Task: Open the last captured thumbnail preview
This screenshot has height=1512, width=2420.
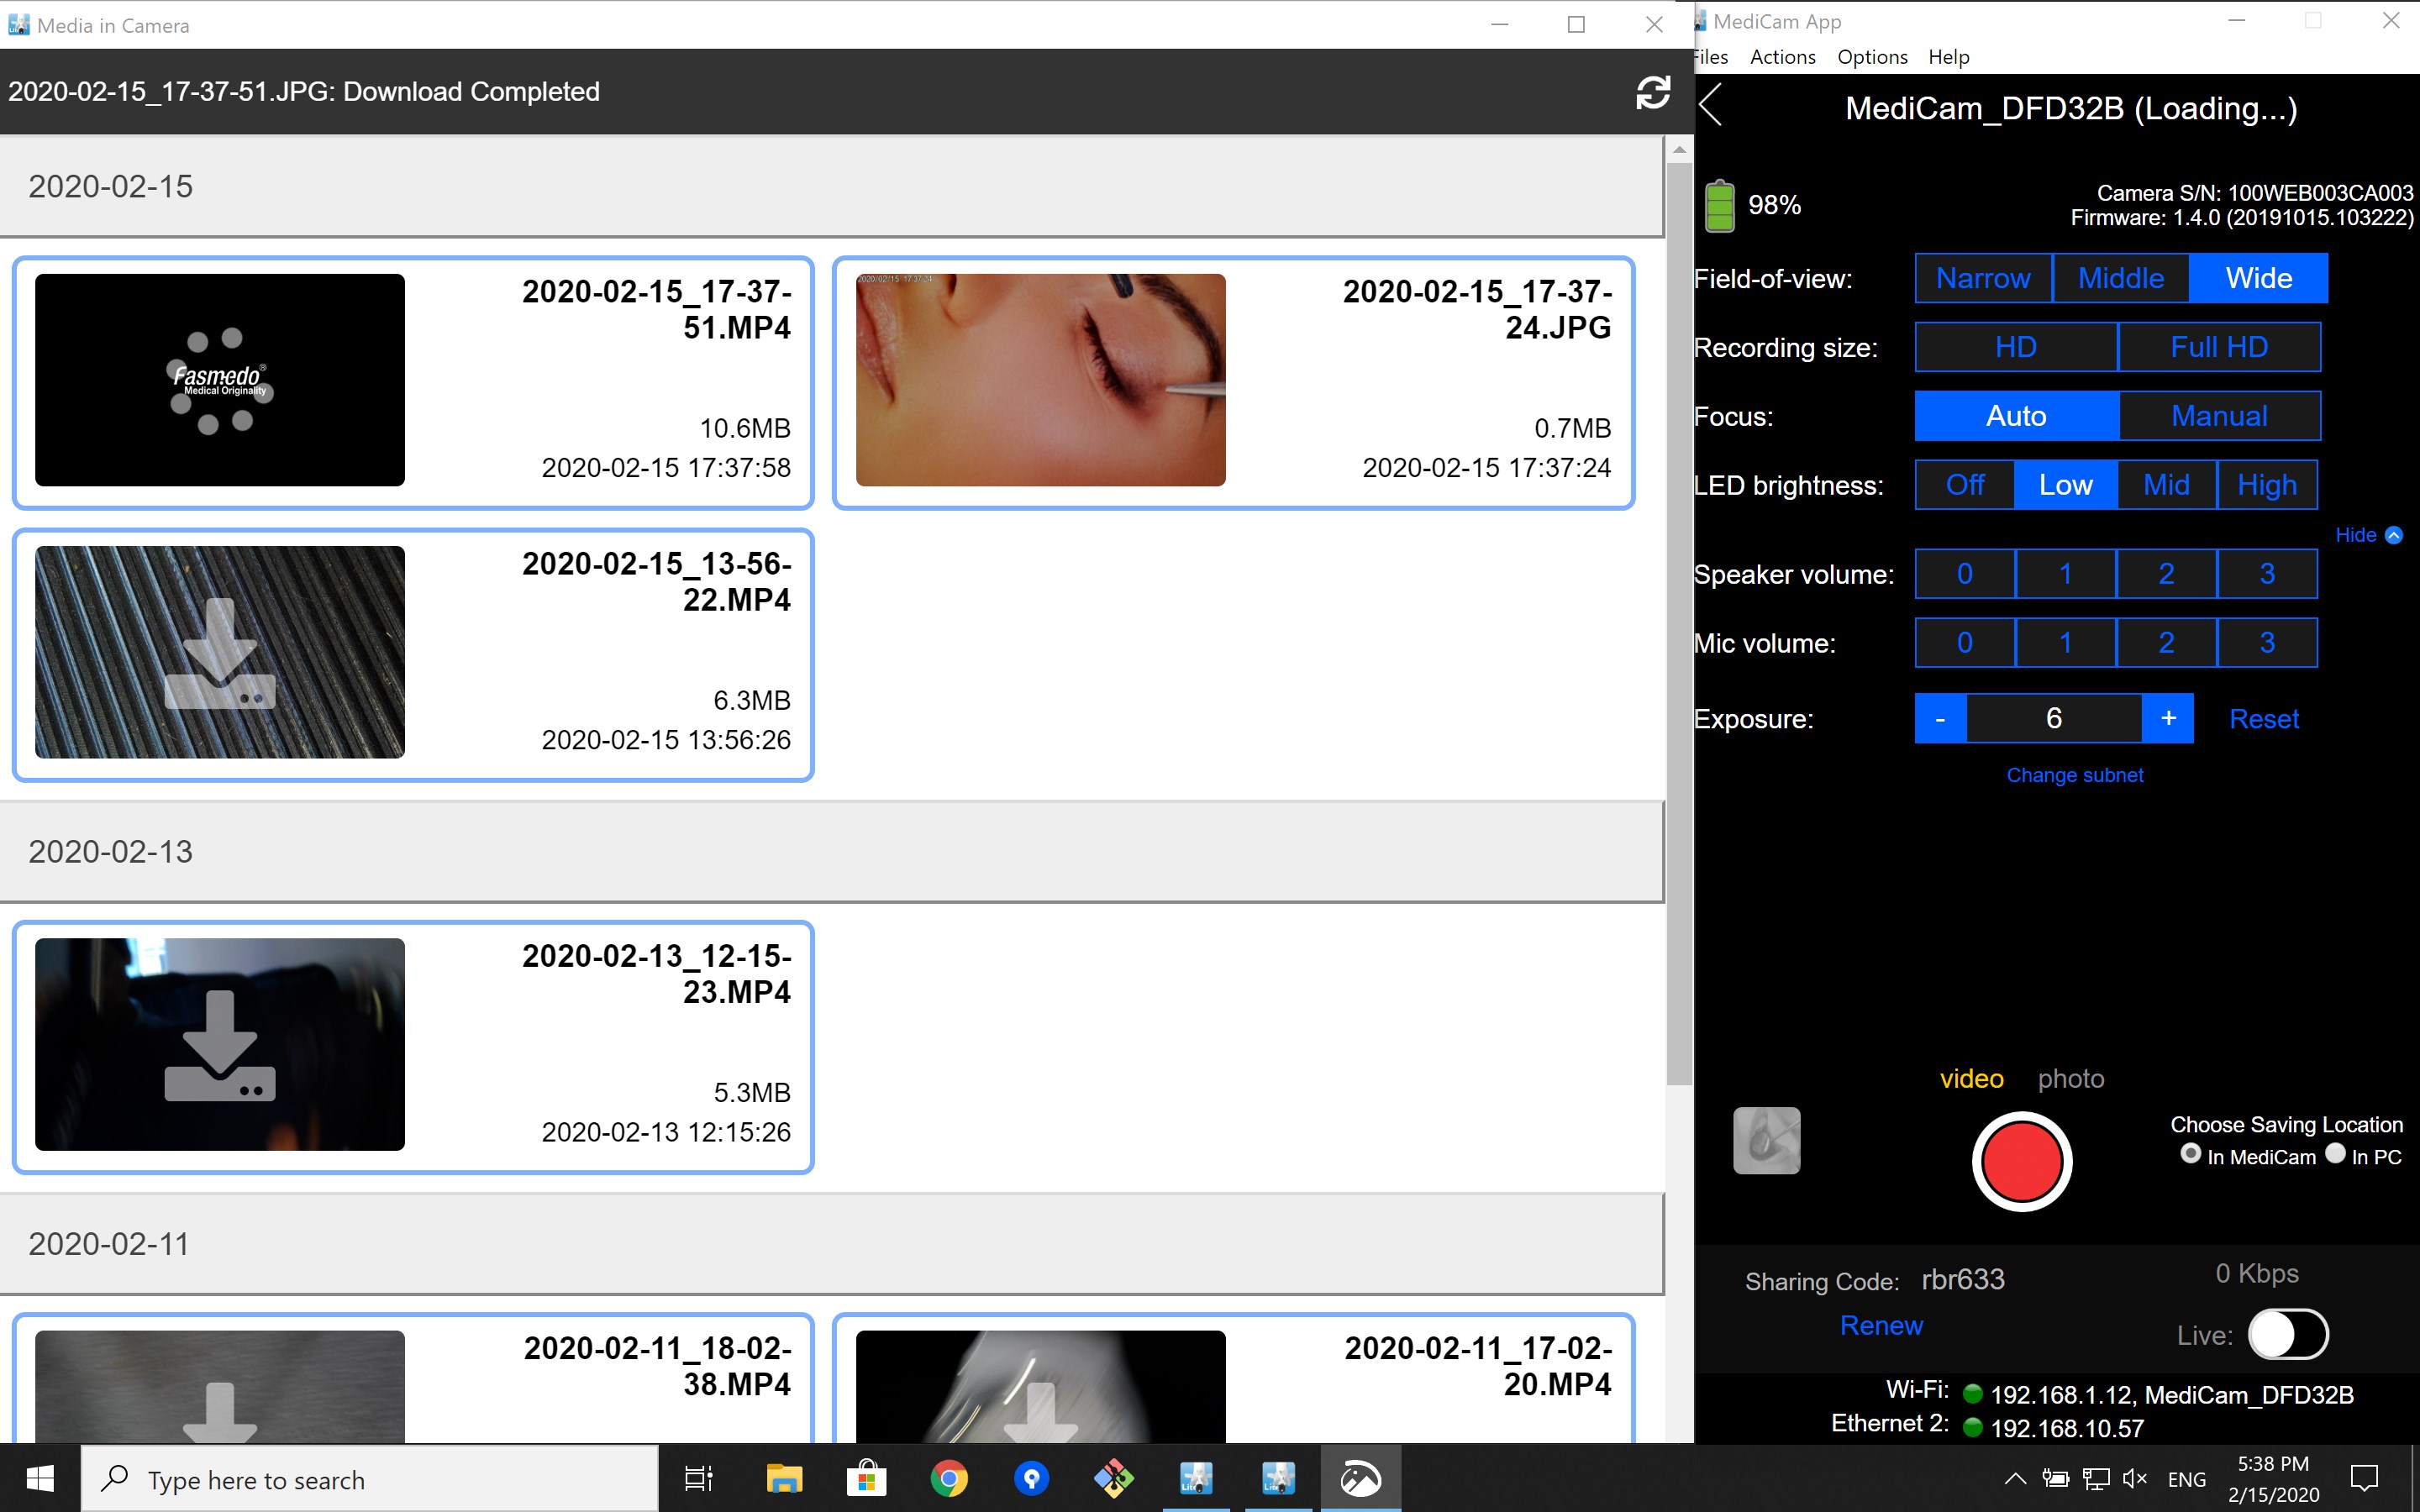Action: tap(1766, 1140)
